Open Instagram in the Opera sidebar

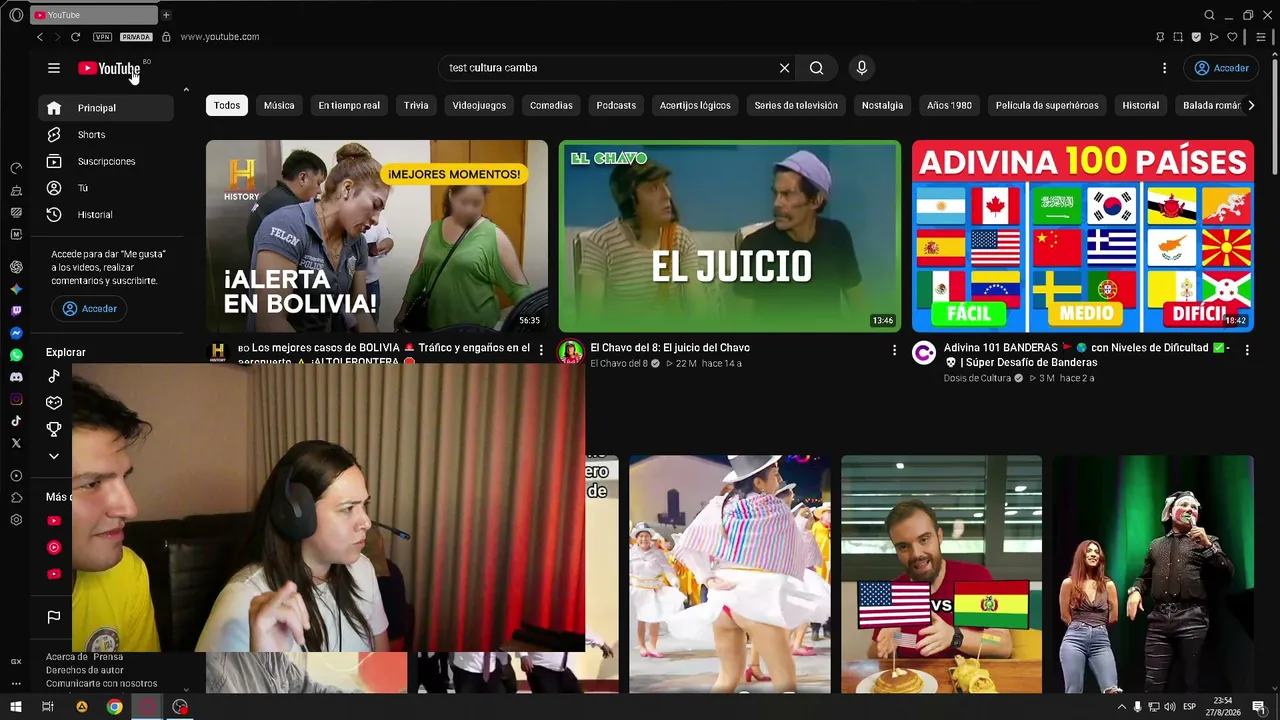pyautogui.click(x=16, y=399)
